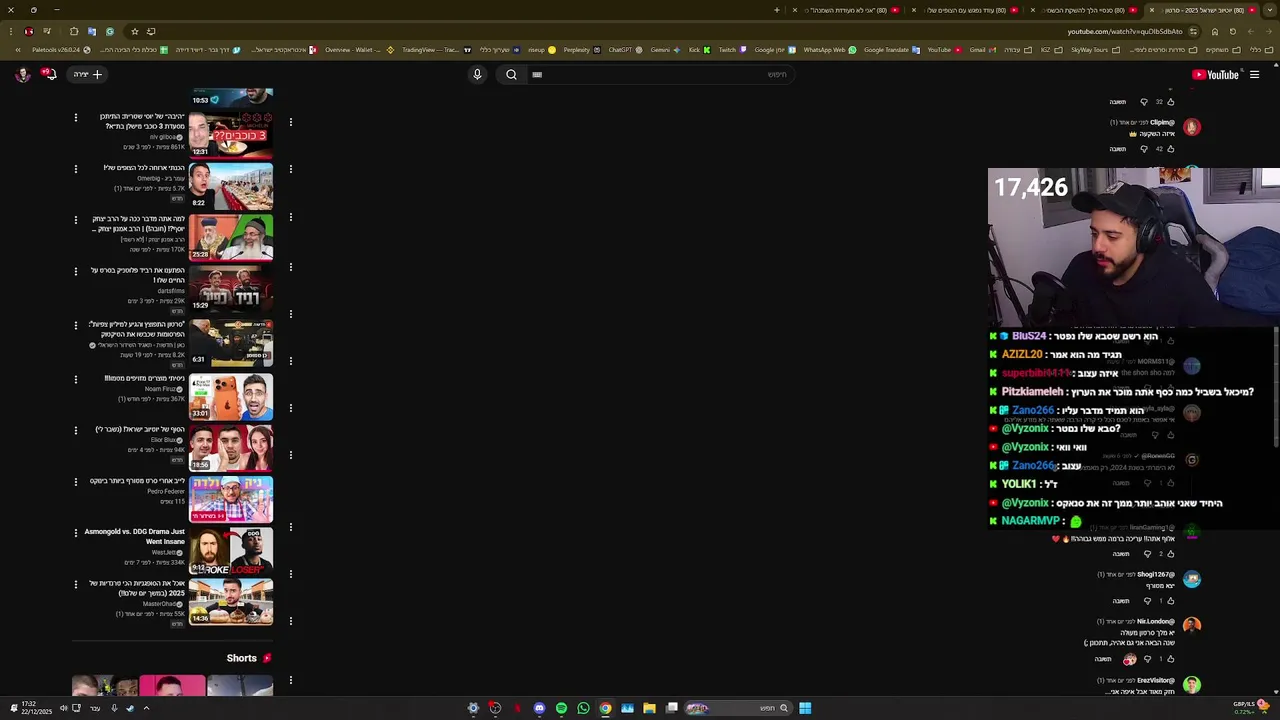Click the browser address bar URL
This screenshot has width=1280, height=720.
click(x=1125, y=31)
